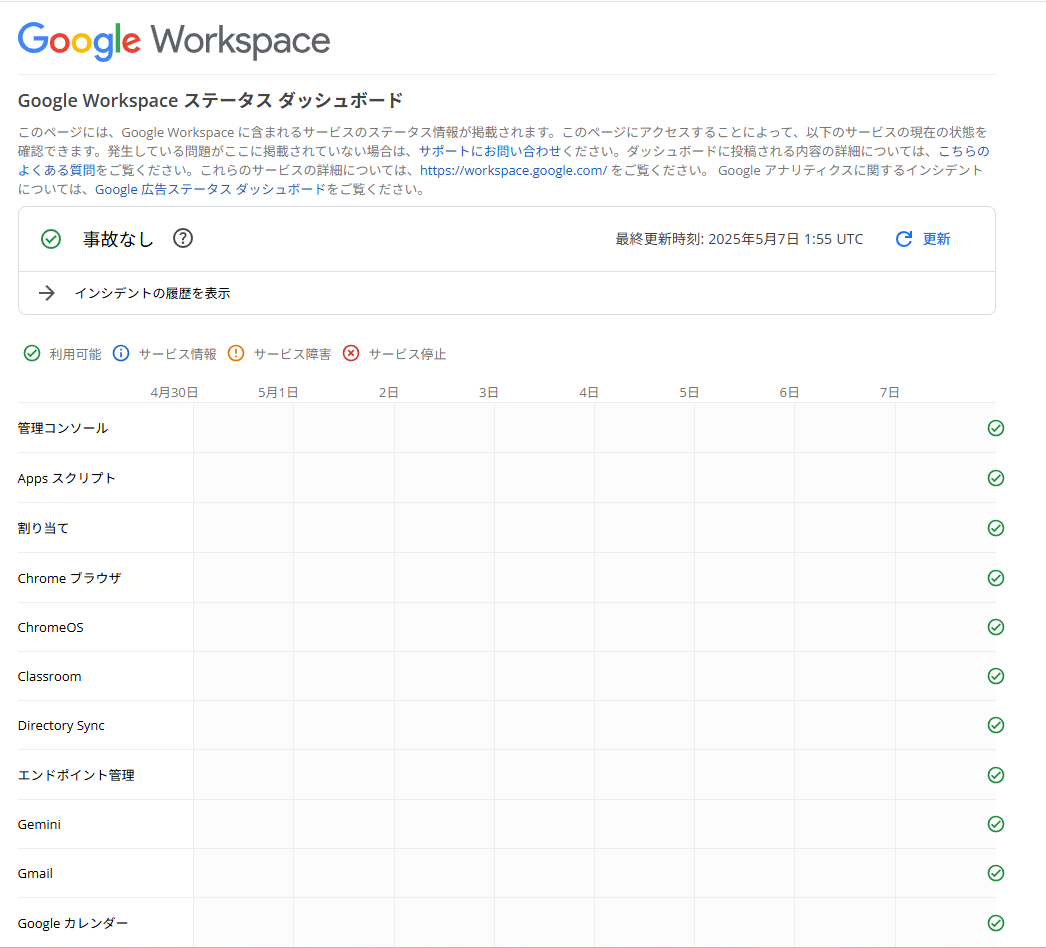Click the 2日 date column header

point(388,392)
